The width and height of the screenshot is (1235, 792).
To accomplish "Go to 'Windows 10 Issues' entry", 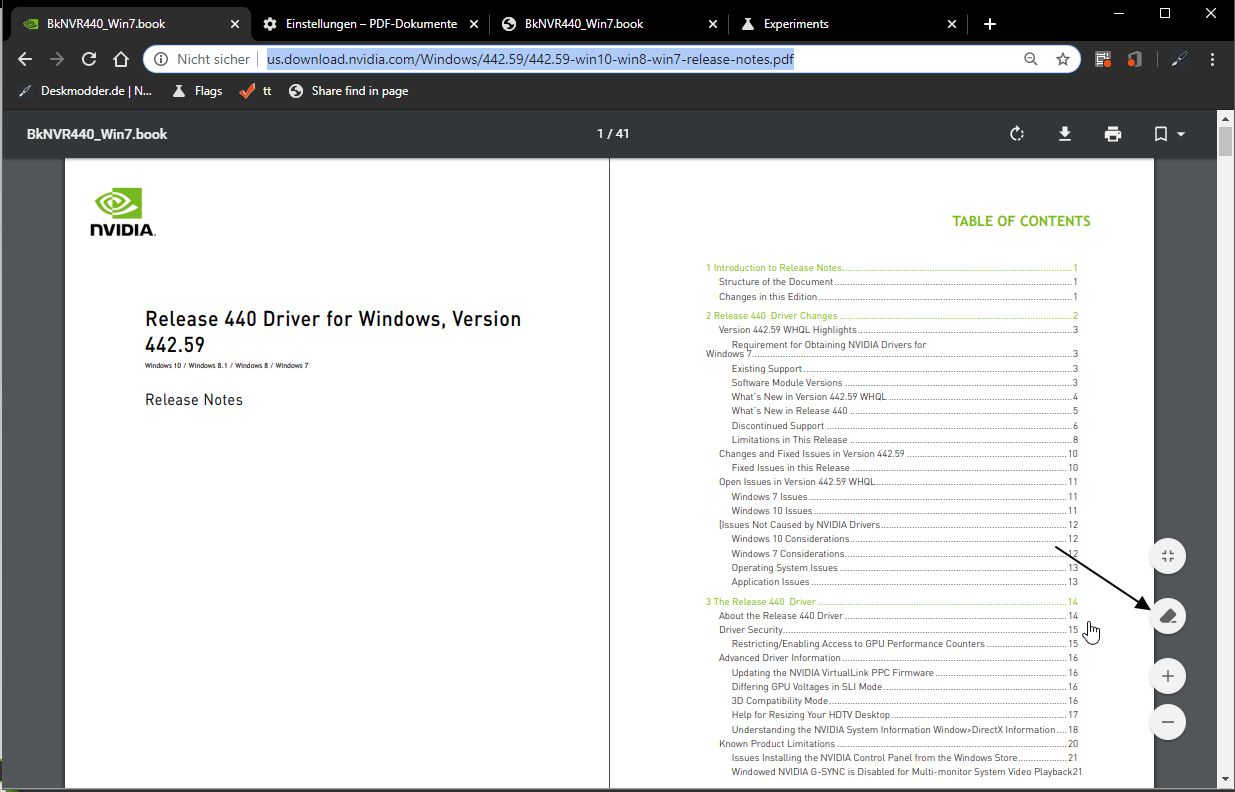I will click(x=904, y=511).
